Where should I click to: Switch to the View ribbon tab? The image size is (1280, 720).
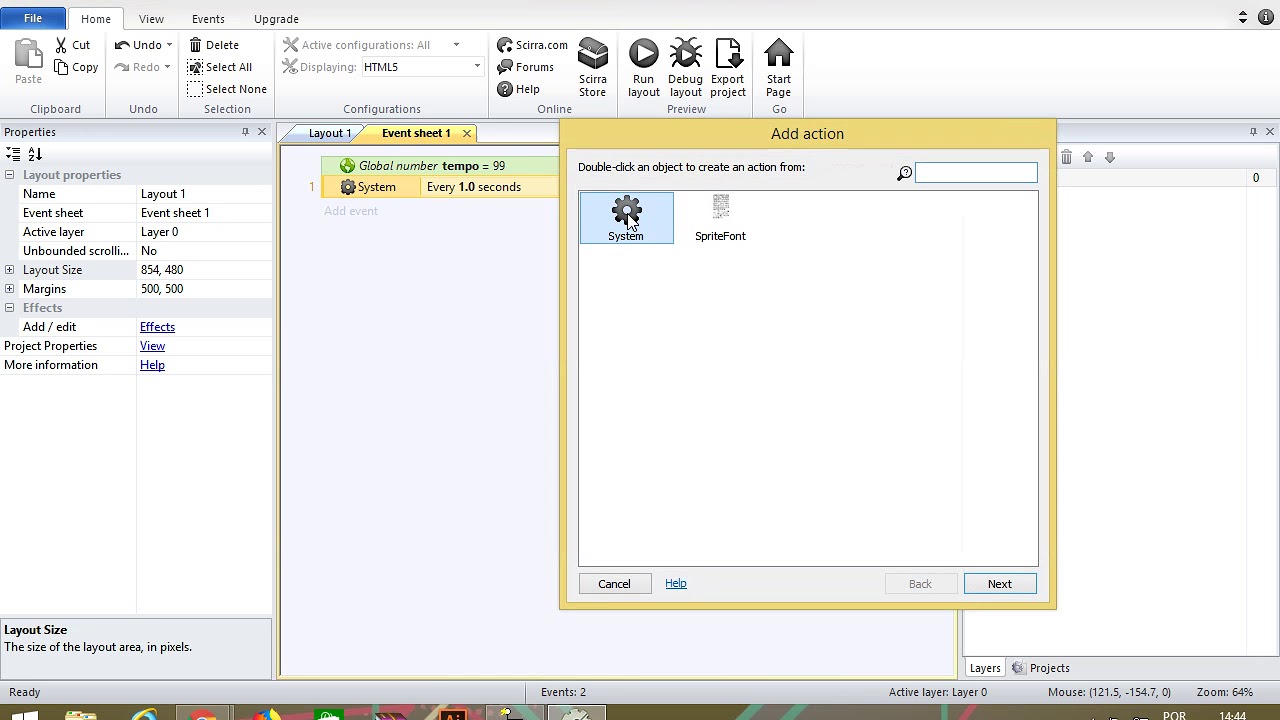click(x=151, y=19)
